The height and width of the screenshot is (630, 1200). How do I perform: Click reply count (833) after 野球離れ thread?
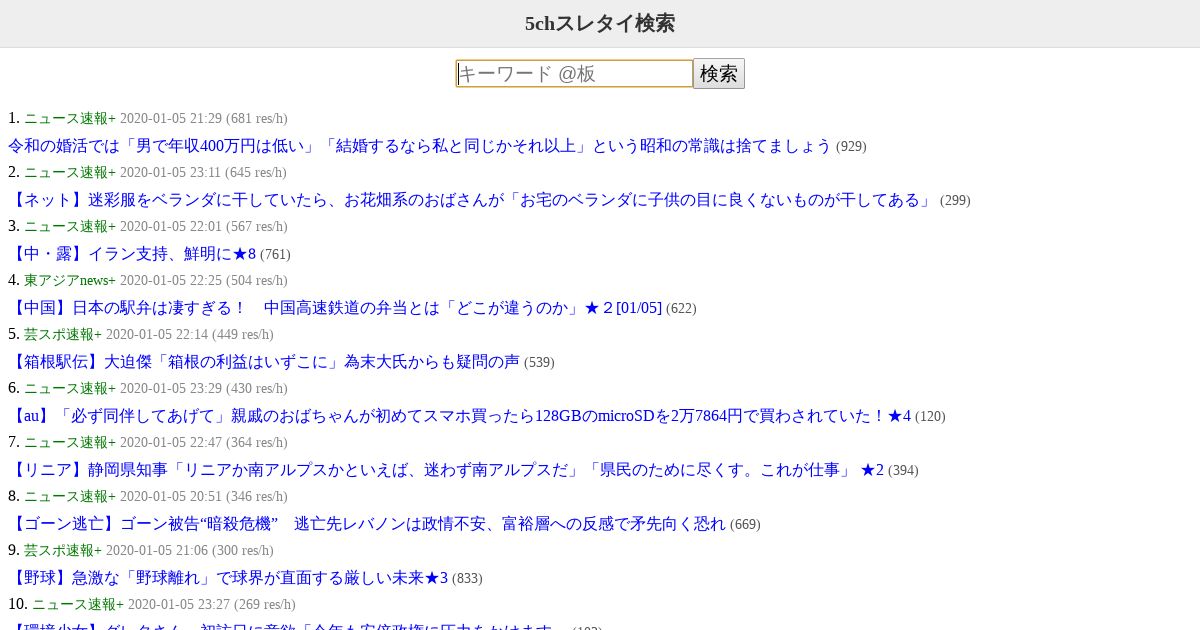(467, 579)
